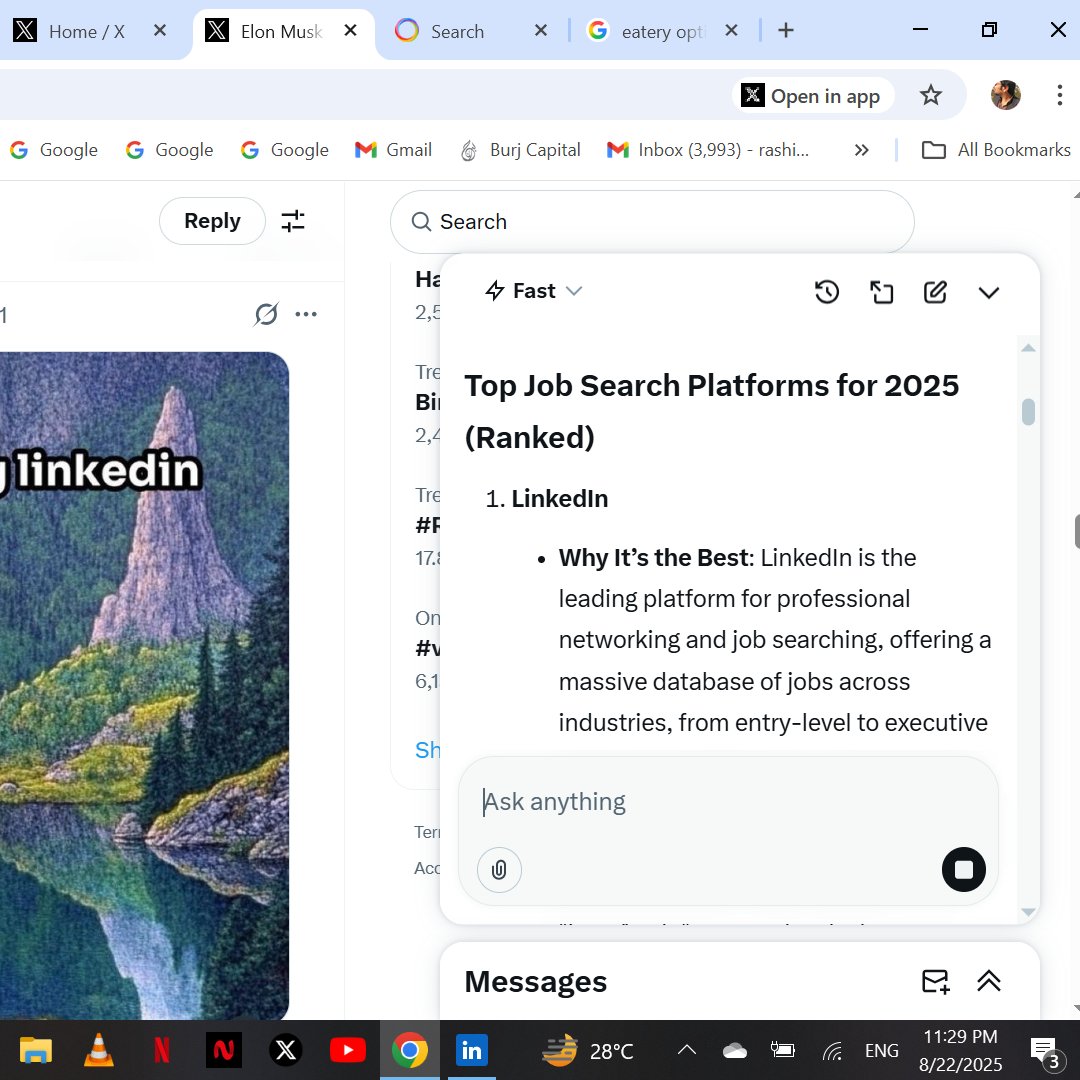Close the Home / X tab
This screenshot has width=1080, height=1080.
point(160,30)
